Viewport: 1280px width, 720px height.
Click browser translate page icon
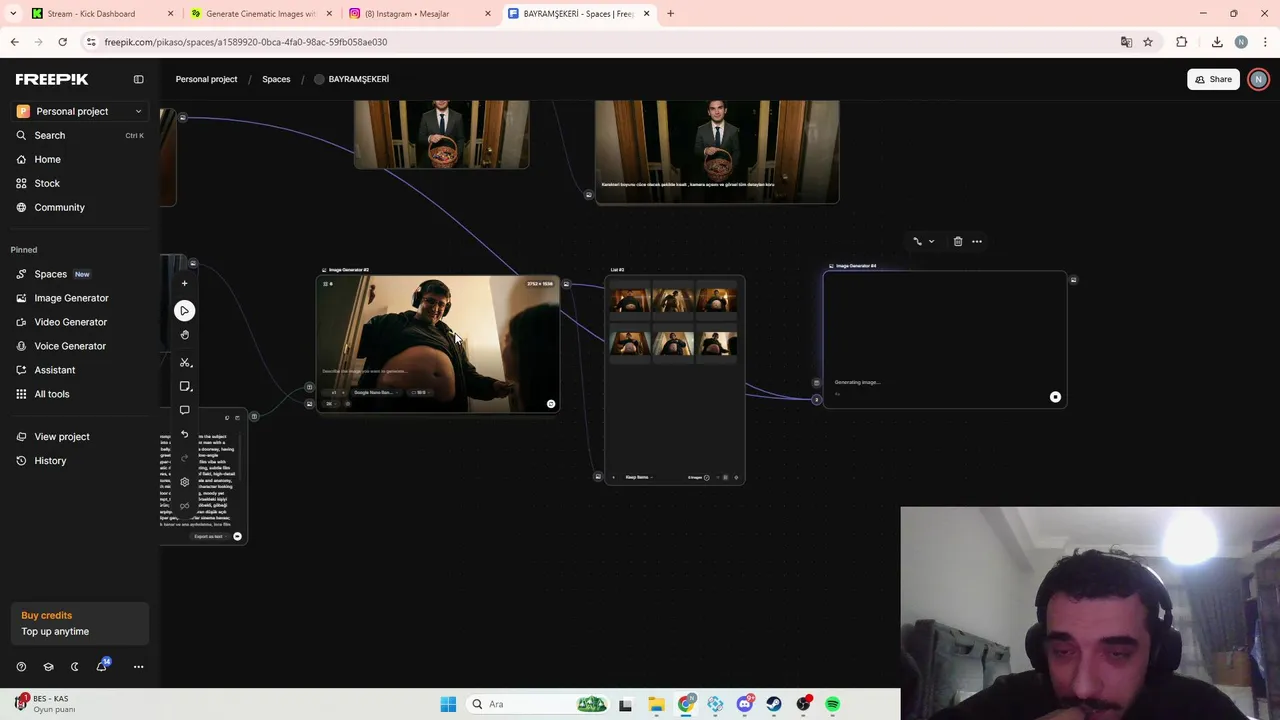pyautogui.click(x=1126, y=42)
